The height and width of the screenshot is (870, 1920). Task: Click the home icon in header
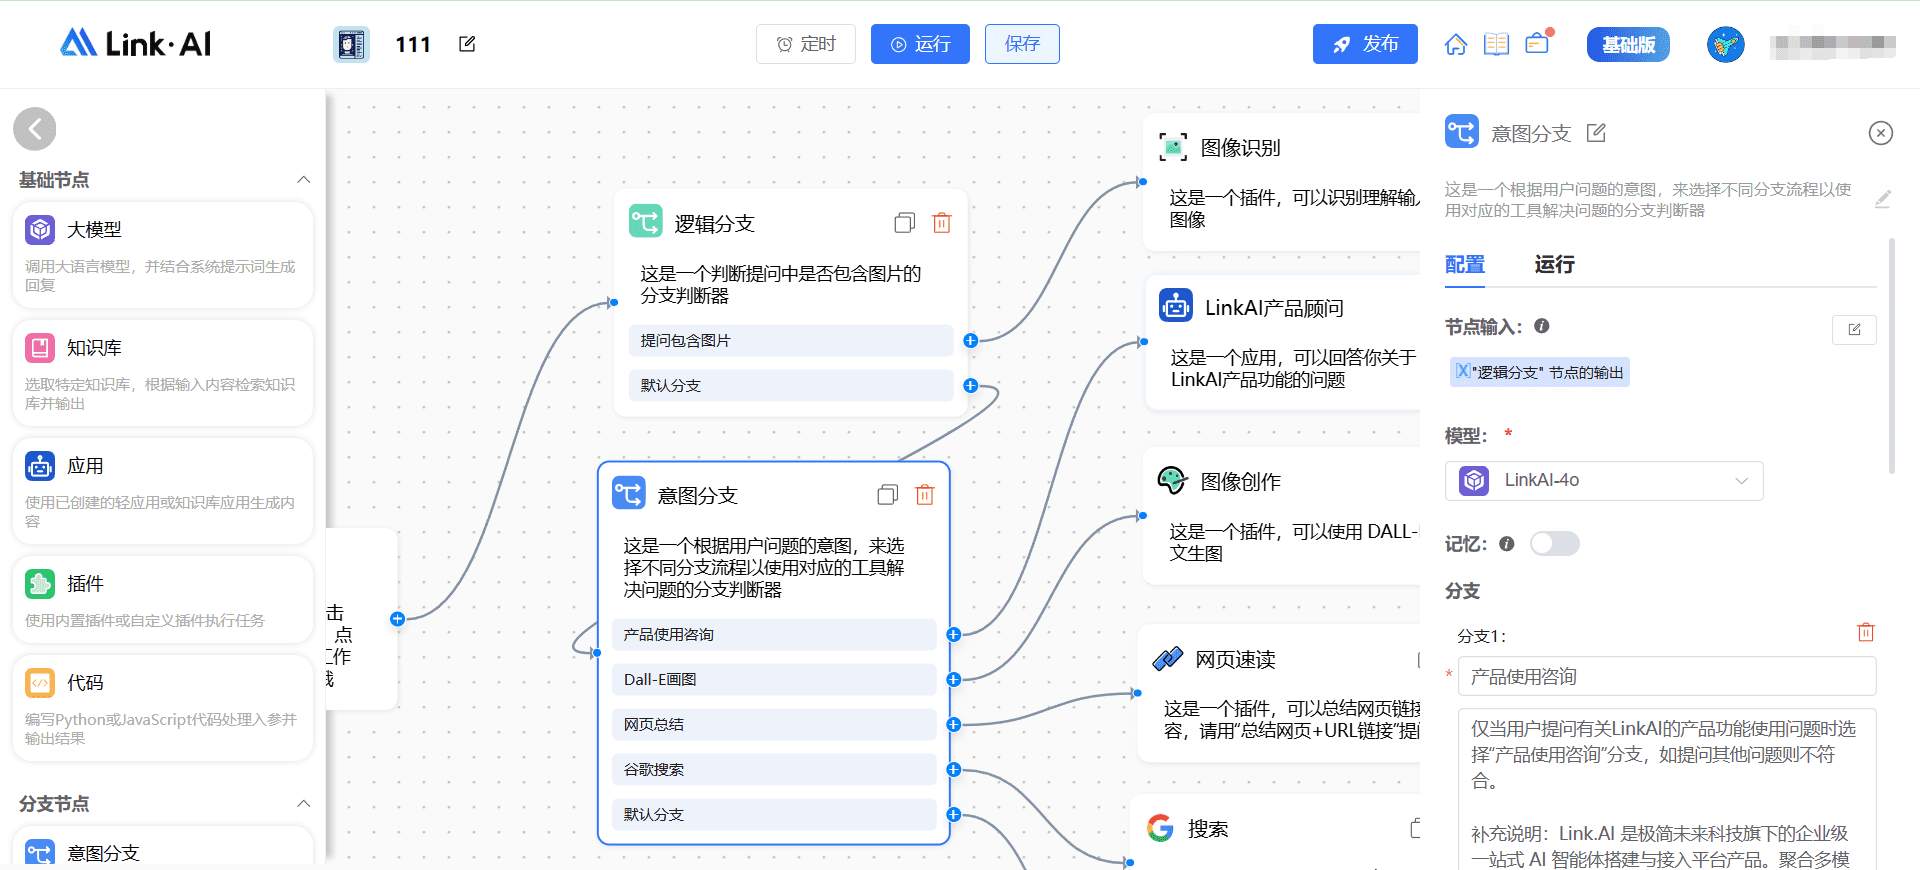1456,44
